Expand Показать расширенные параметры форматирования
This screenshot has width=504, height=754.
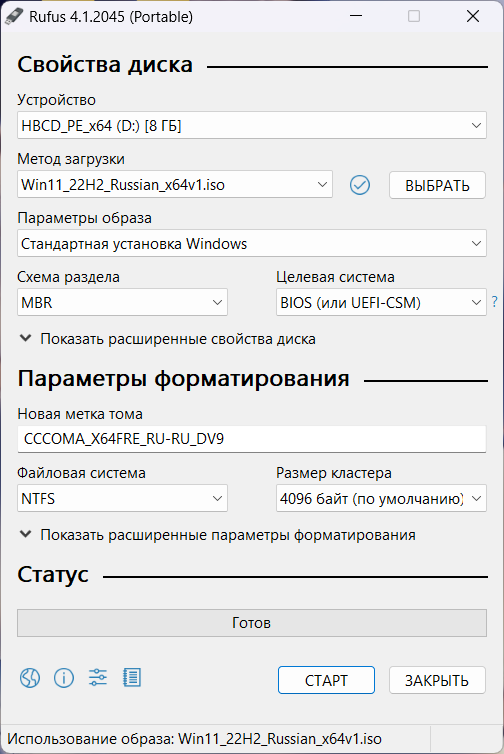point(217,535)
